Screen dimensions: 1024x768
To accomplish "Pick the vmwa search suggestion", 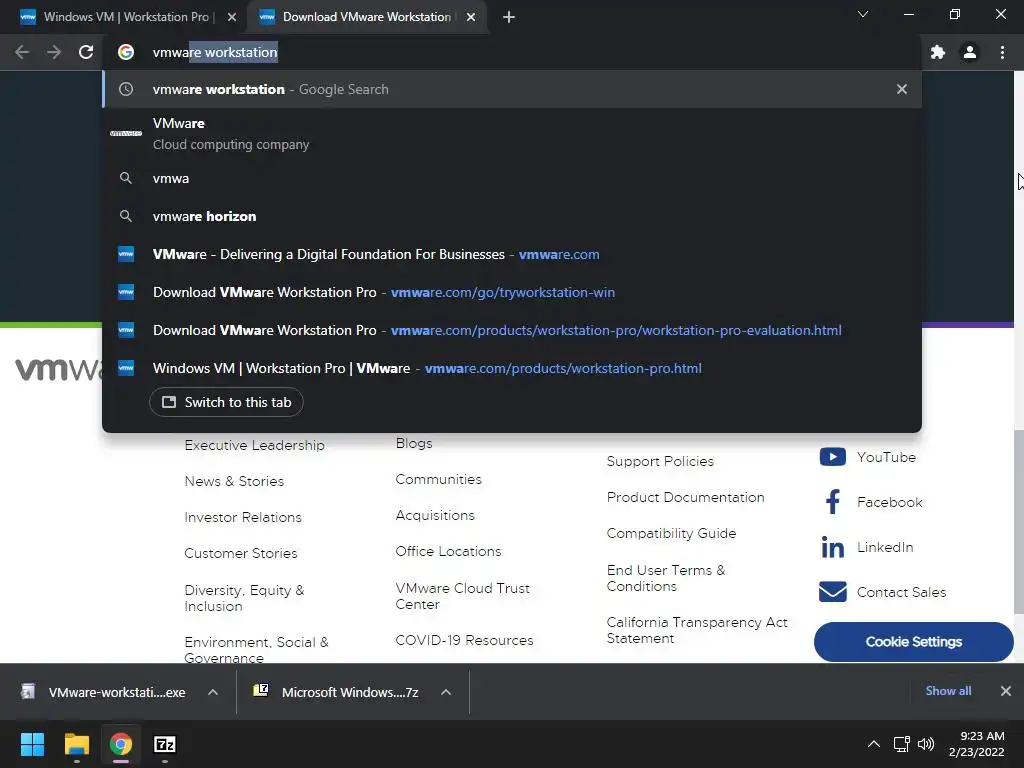I will 512,178.
